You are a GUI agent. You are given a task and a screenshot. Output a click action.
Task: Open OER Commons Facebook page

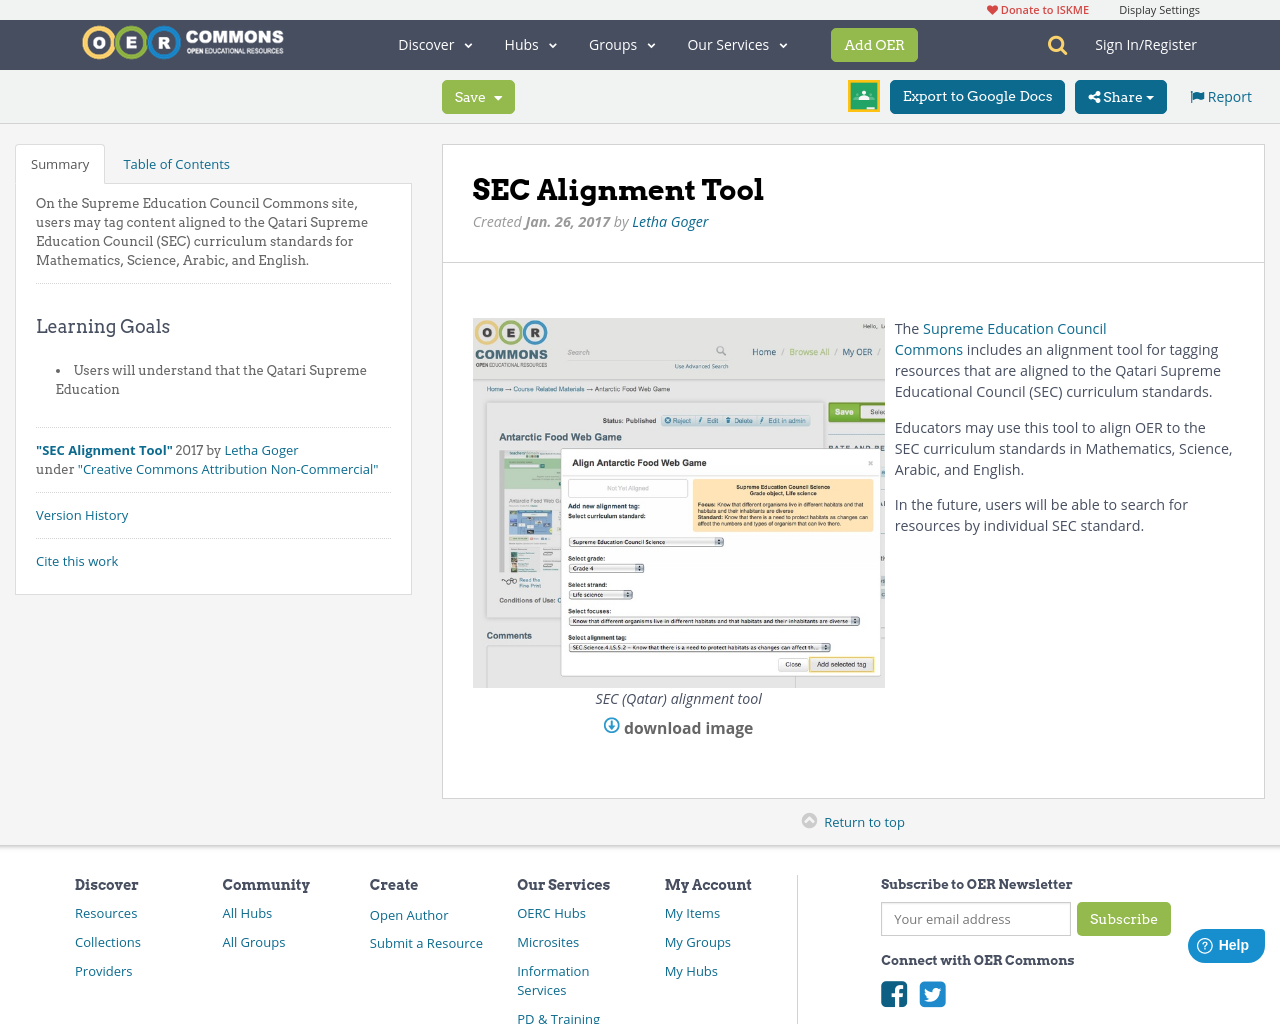(893, 993)
